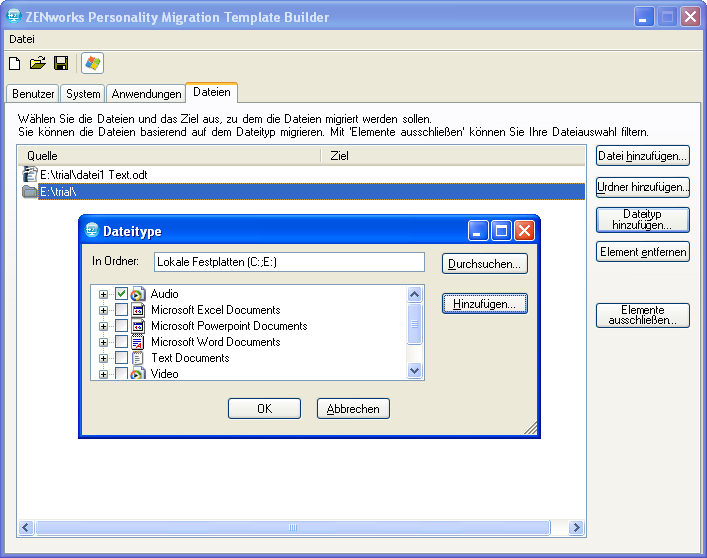707x558 pixels.
Task: Uncheck the Audio checkbox
Action: 121,294
